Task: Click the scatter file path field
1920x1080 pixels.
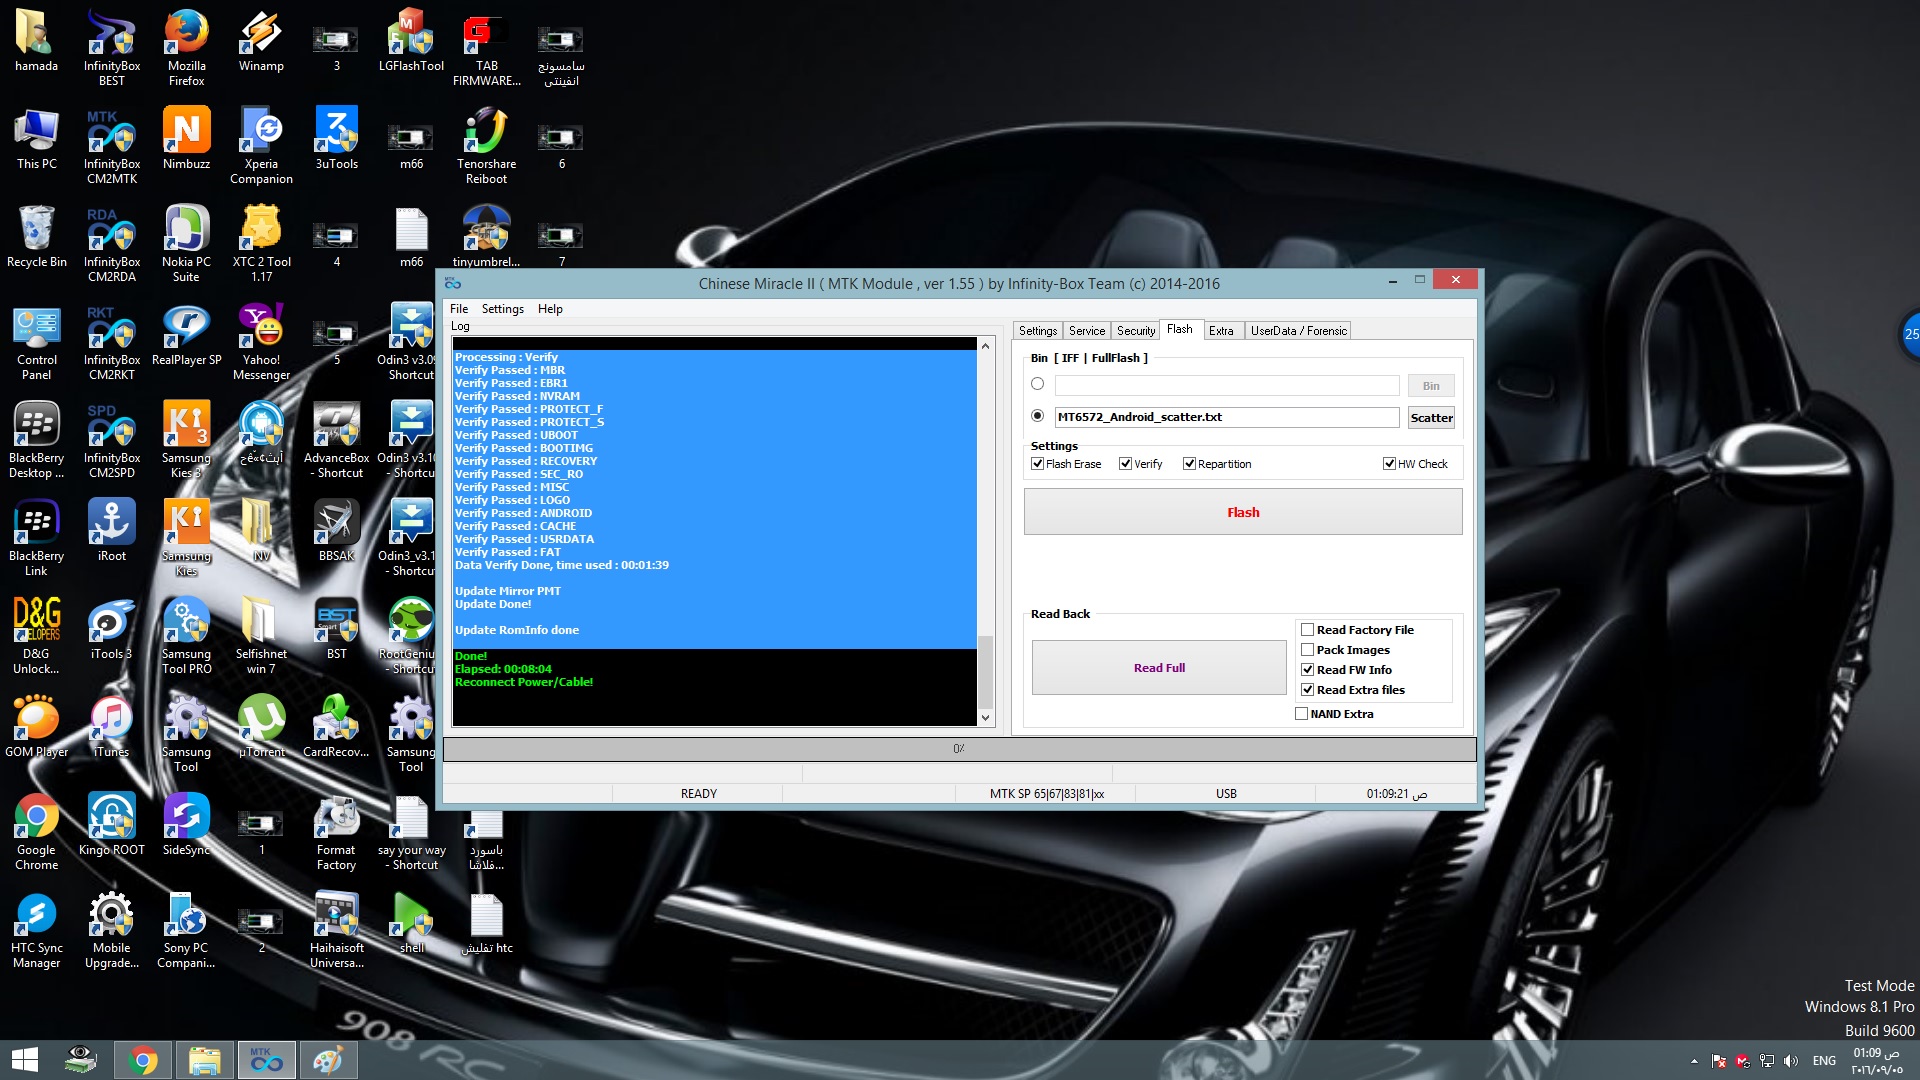Action: [x=1227, y=417]
